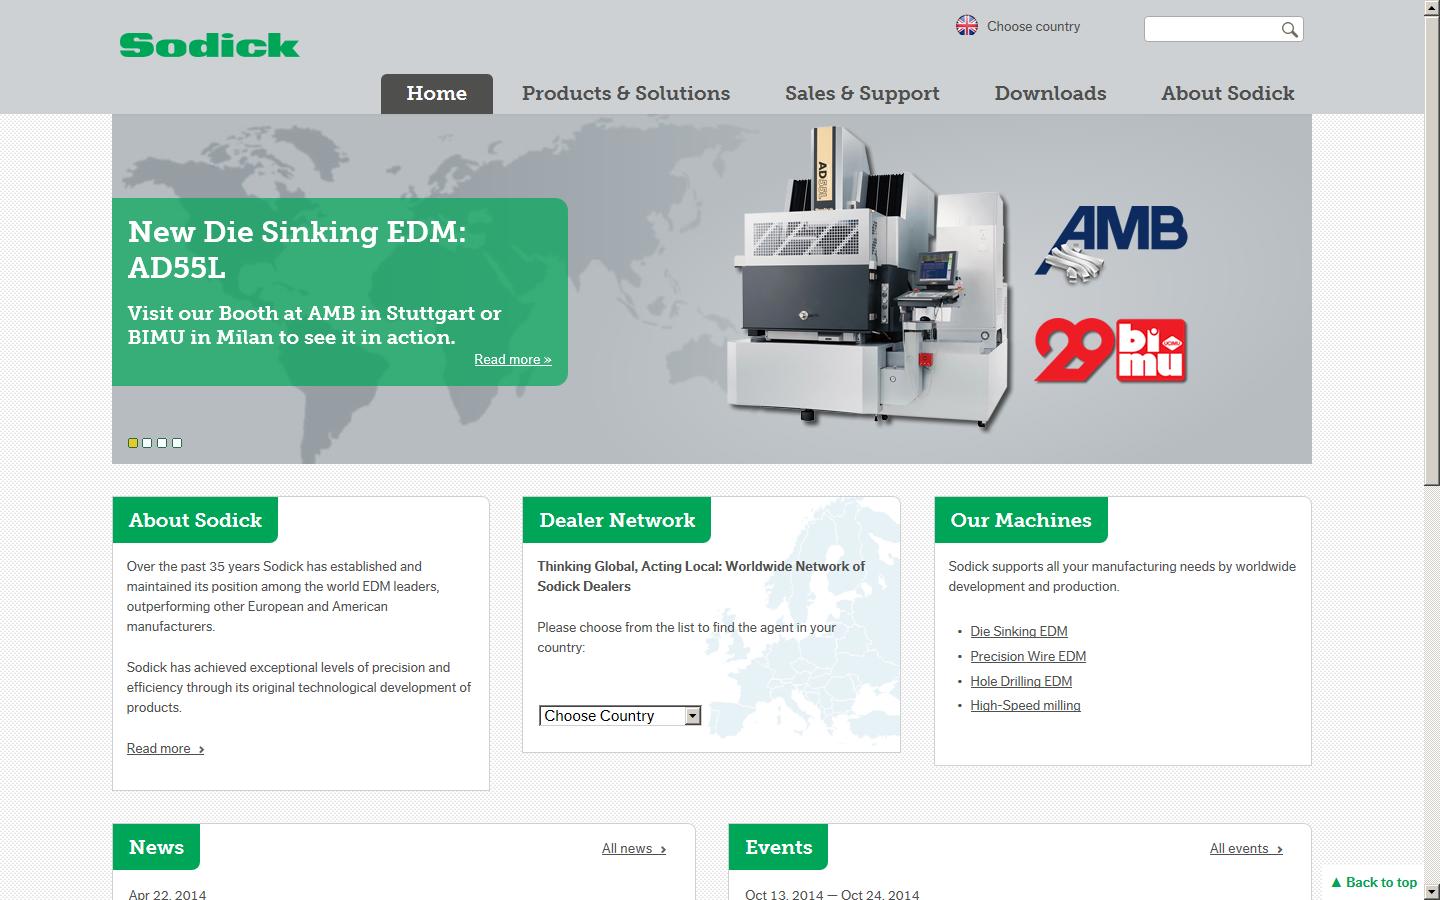Click the scrollbar down arrow

click(x=1431, y=891)
